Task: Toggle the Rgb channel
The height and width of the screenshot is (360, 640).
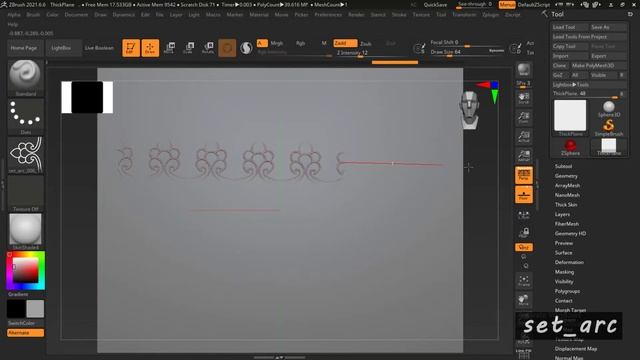Action: 300,43
